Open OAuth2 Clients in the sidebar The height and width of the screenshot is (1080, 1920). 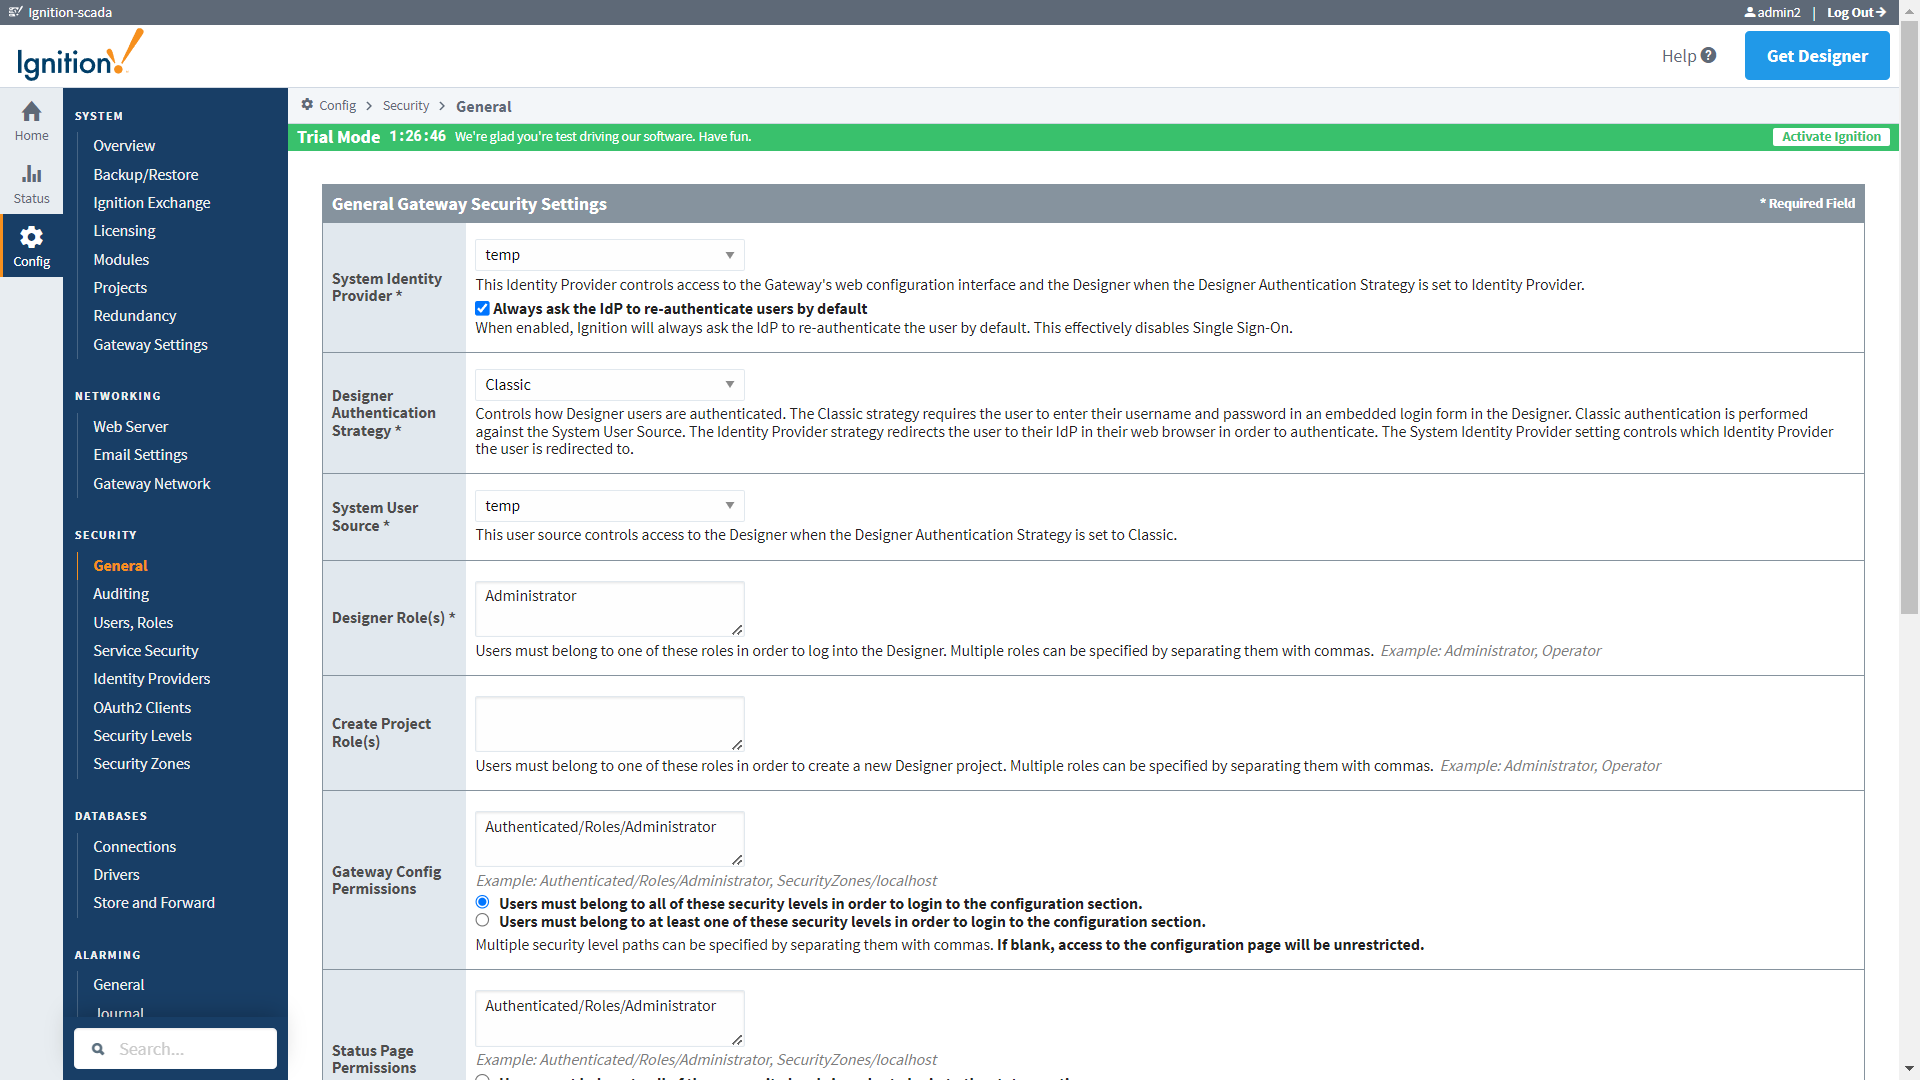coord(142,707)
